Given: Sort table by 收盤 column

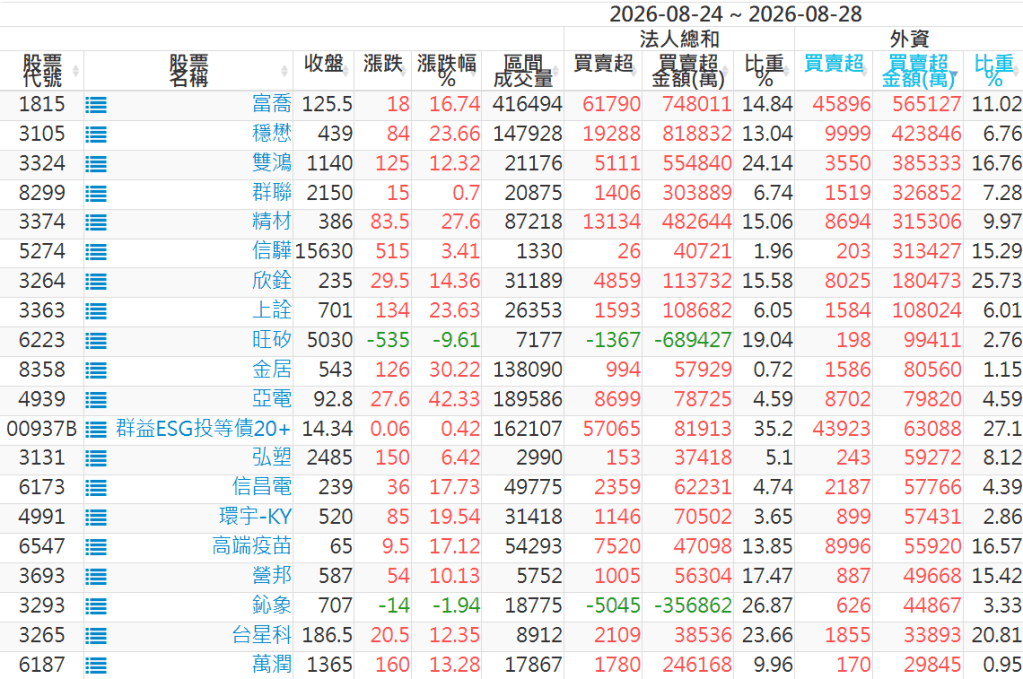Looking at the screenshot, I should (324, 70).
